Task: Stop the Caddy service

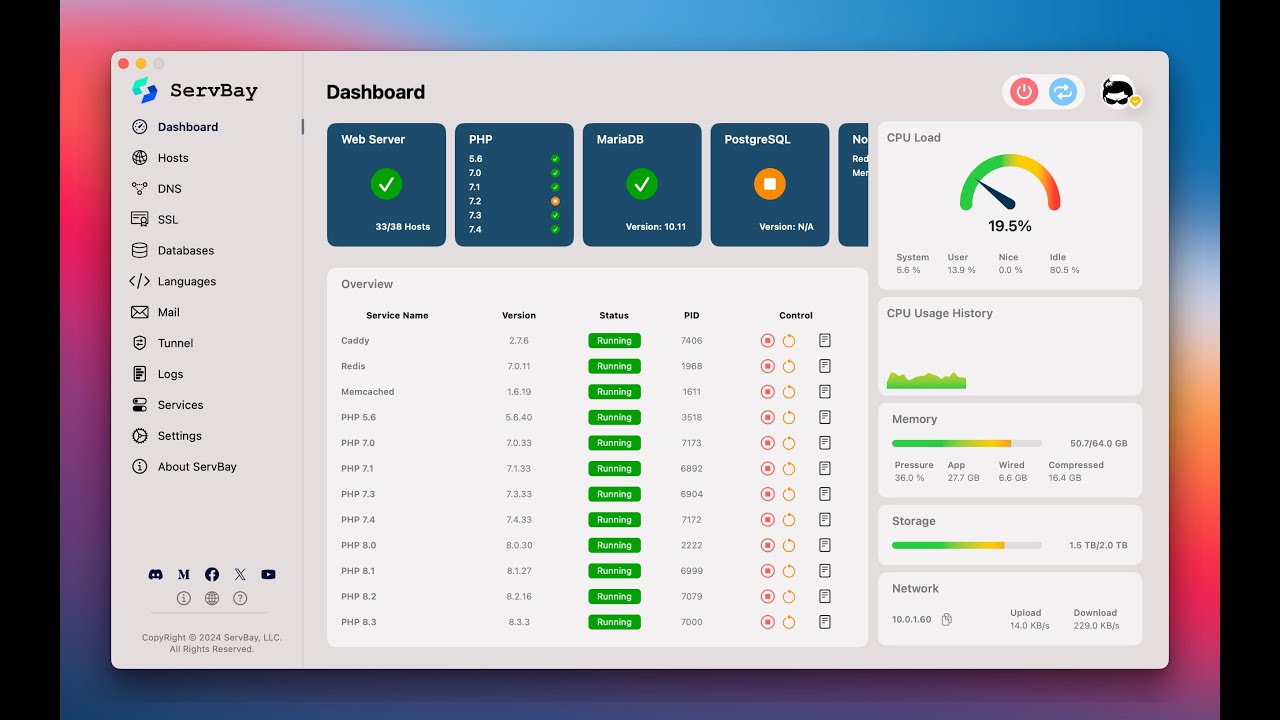Action: tap(767, 341)
